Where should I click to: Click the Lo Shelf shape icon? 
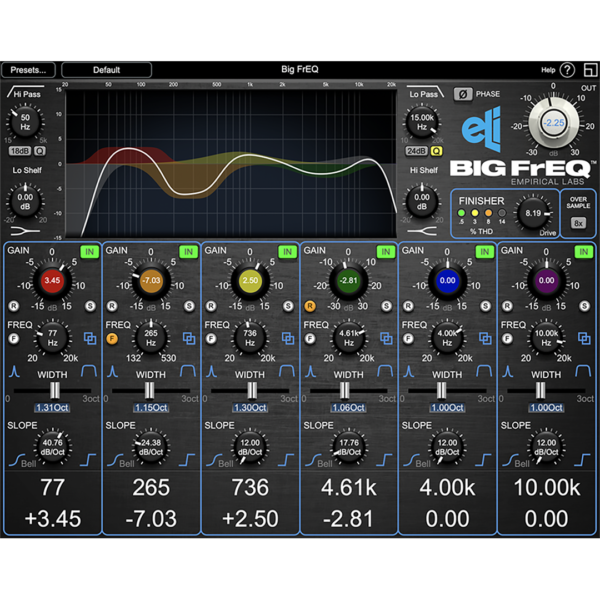tap(25, 231)
